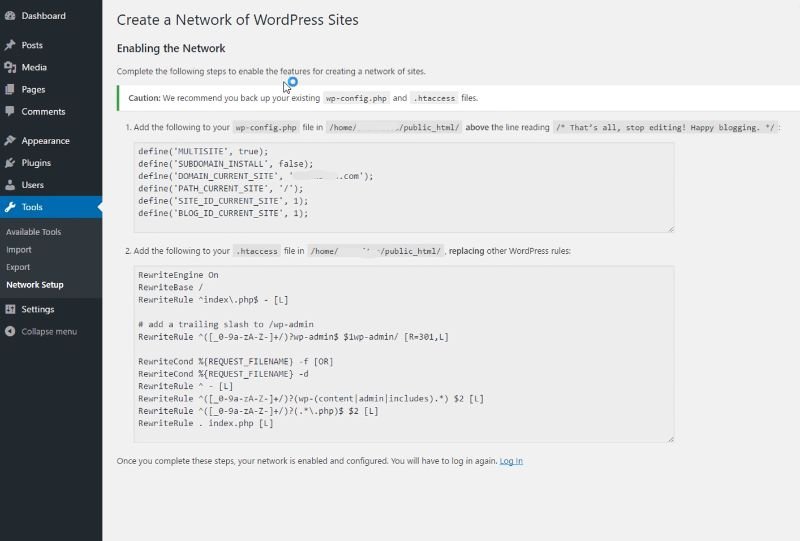Image resolution: width=800 pixels, height=541 pixels.
Task: Click the Appearance paintbrush icon
Action: click(x=10, y=140)
